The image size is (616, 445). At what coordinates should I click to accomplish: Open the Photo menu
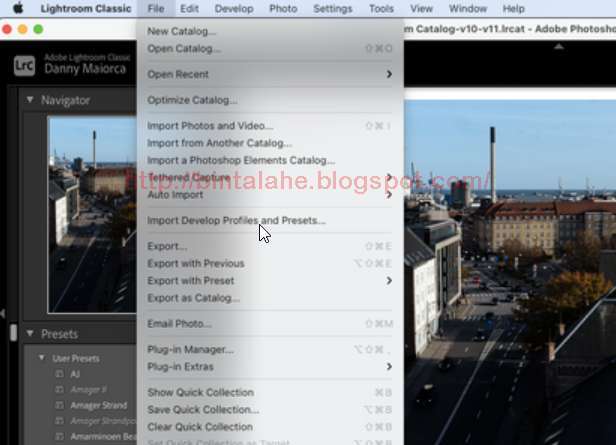point(283,8)
